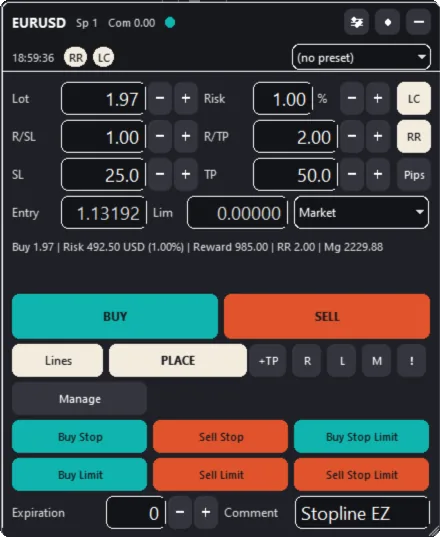Decrease the R/TP value with minus

[x=352, y=137]
